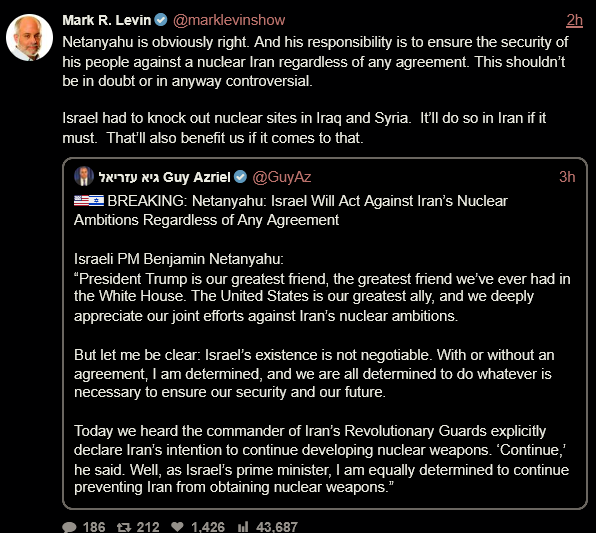Viewport: 596px width, 533px height.
Task: Open the view count bar chart icon
Action: [x=243, y=527]
